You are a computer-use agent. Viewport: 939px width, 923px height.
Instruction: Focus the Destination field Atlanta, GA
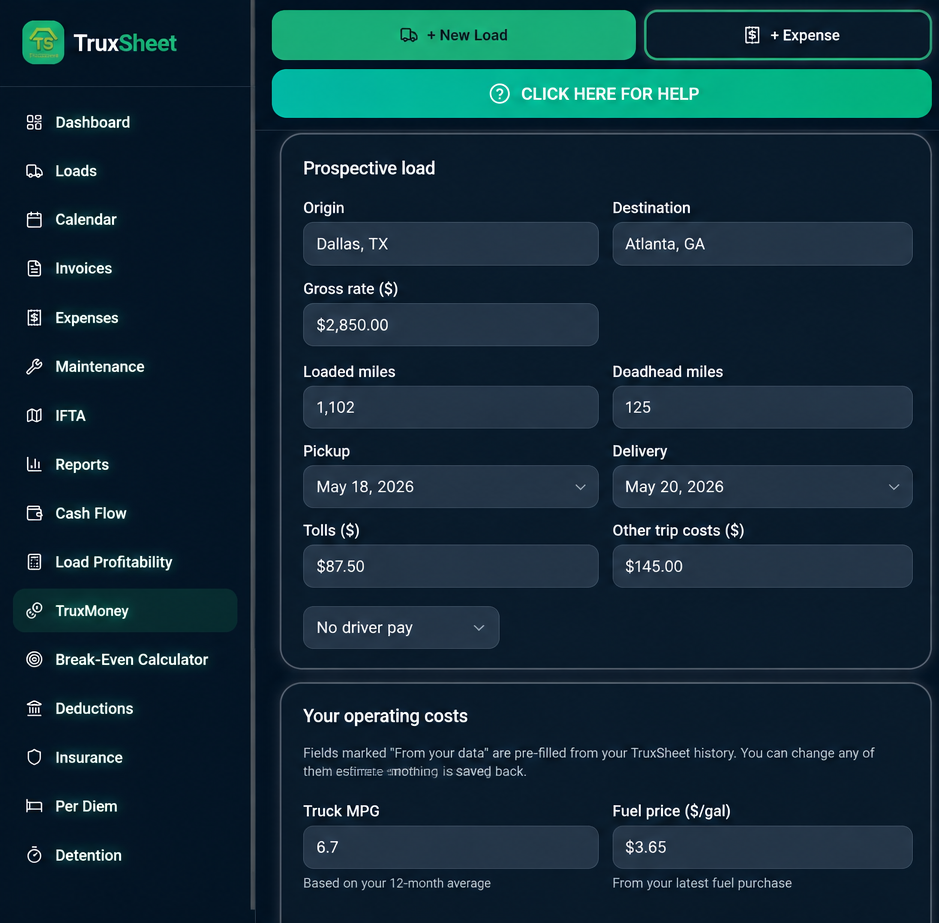(x=762, y=244)
